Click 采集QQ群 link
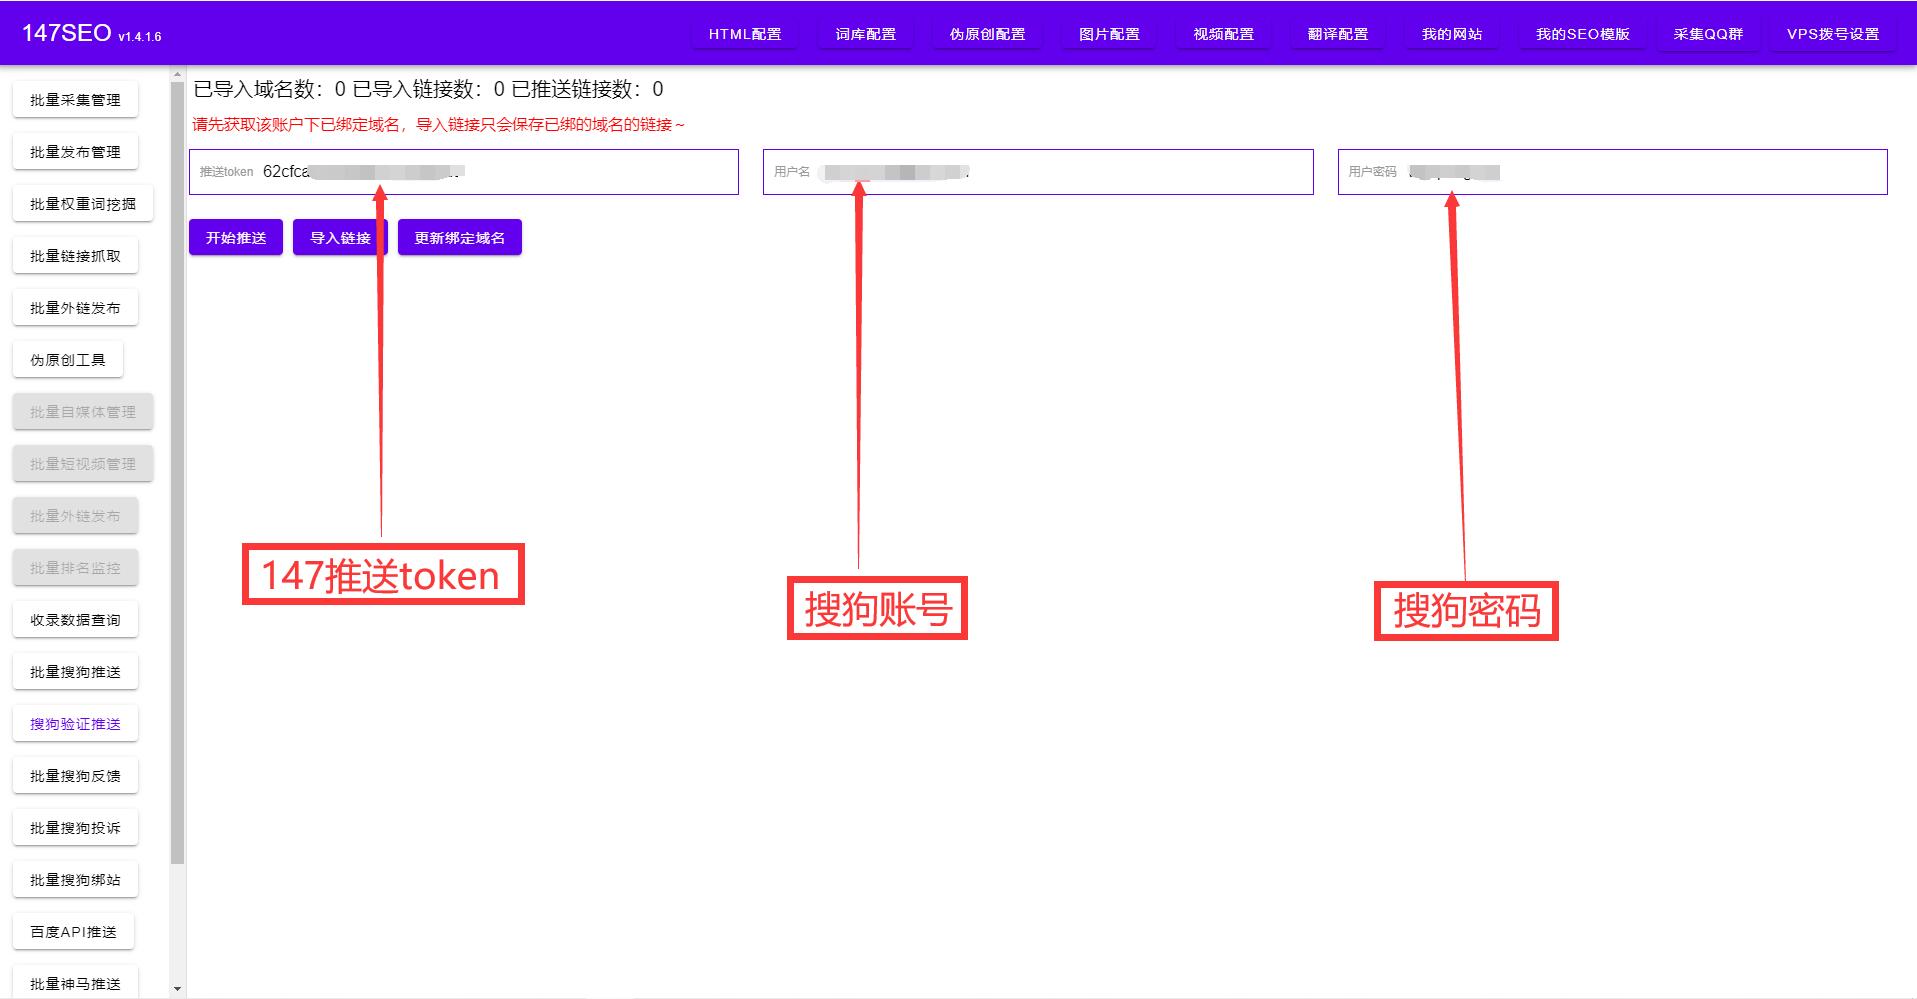This screenshot has width=1917, height=999. (x=1708, y=34)
